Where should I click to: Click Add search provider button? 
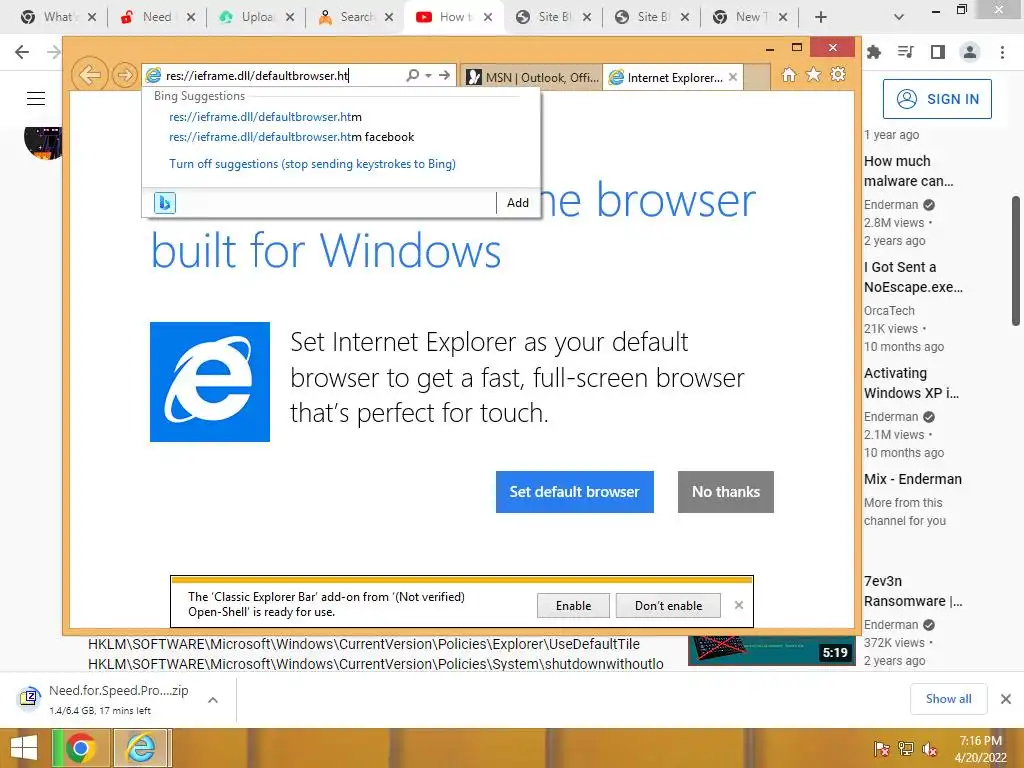point(517,203)
